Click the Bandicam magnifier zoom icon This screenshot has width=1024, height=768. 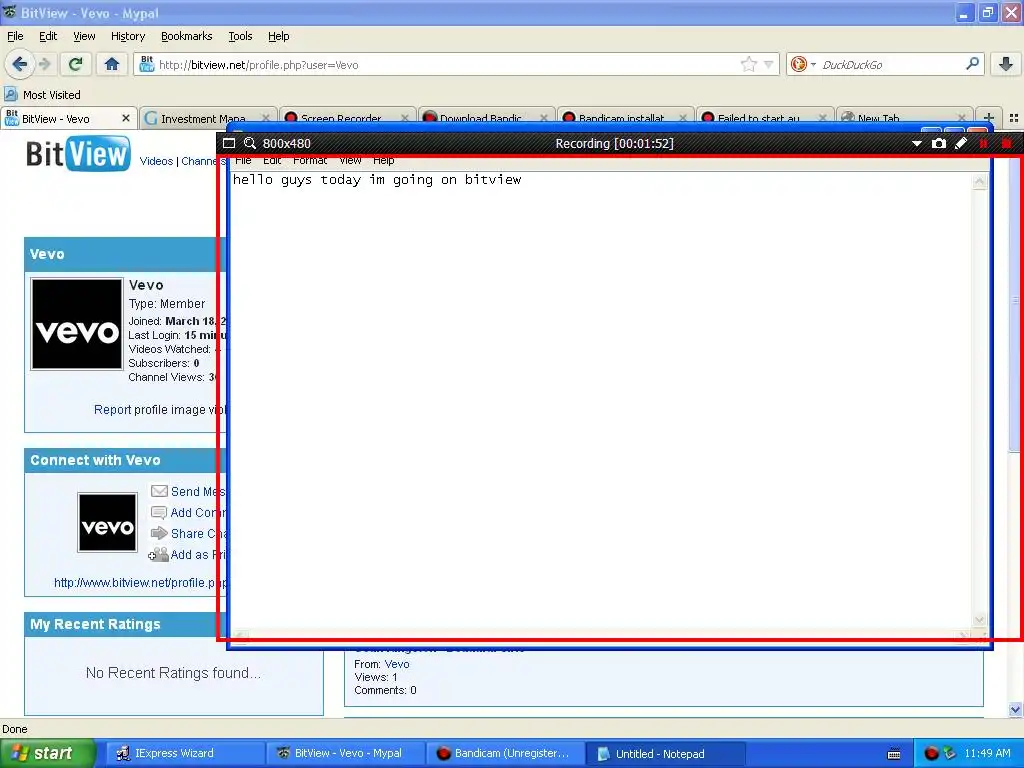coord(249,143)
